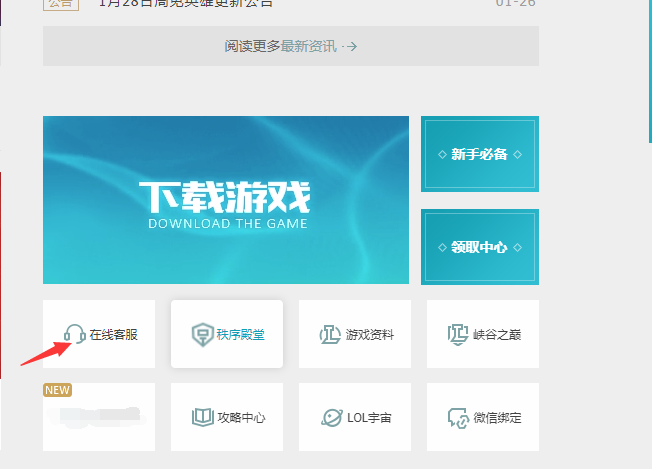Open the 峡谷之巅 text link

pyautogui.click(x=497, y=334)
